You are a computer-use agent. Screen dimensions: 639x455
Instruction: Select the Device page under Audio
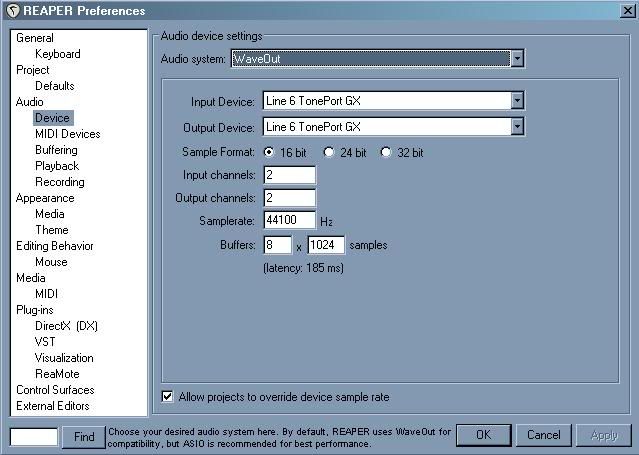pyautogui.click(x=53, y=118)
